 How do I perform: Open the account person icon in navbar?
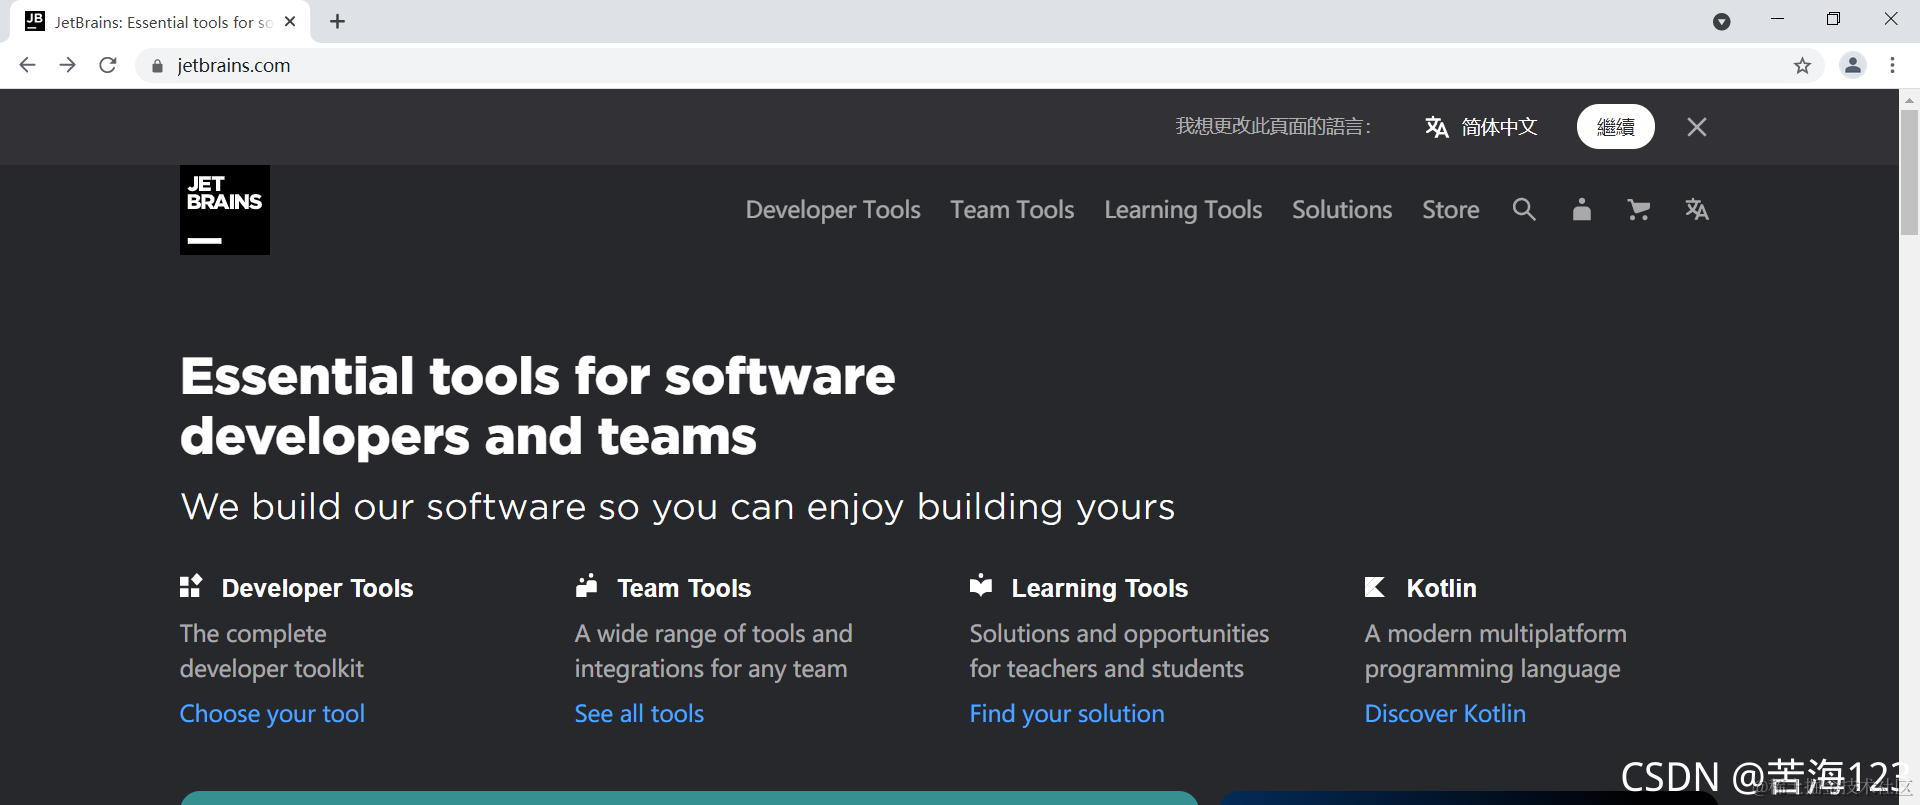click(1581, 209)
